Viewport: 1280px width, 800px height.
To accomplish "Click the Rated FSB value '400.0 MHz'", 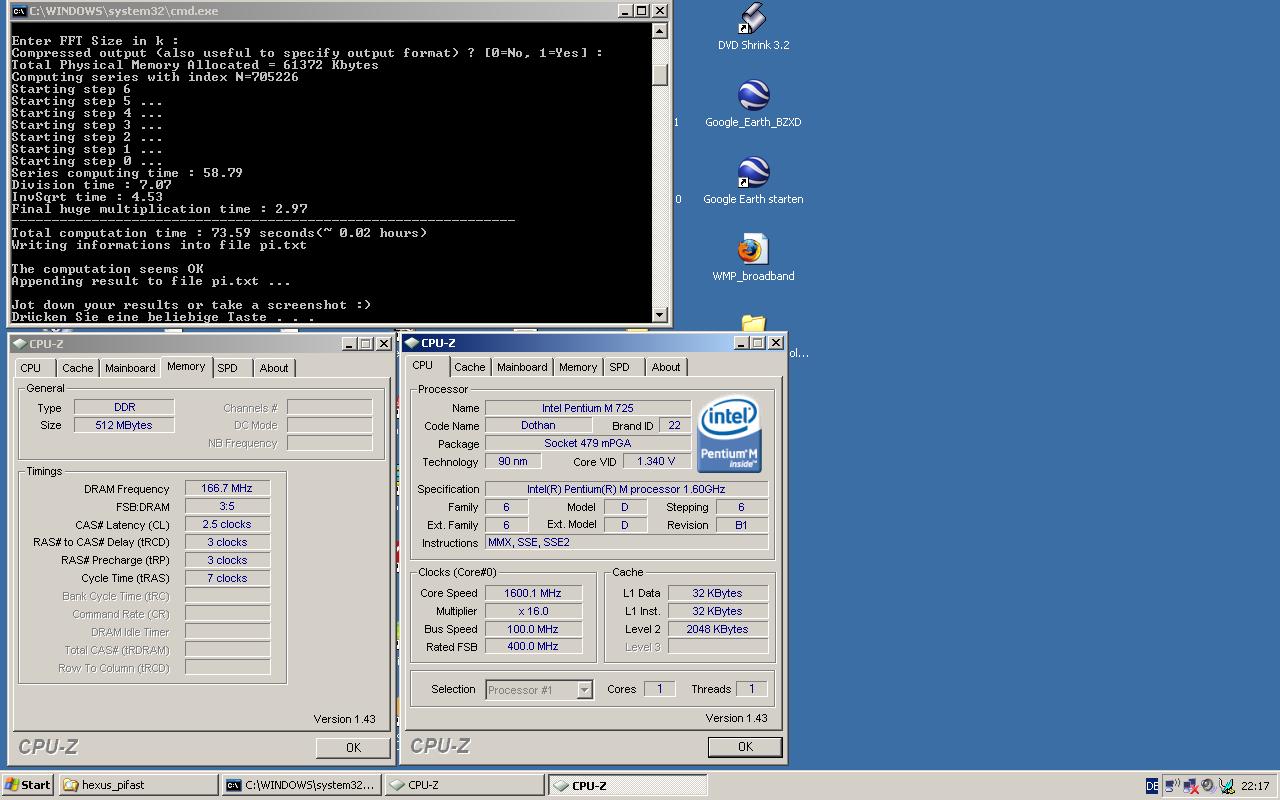I will pyautogui.click(x=533, y=646).
